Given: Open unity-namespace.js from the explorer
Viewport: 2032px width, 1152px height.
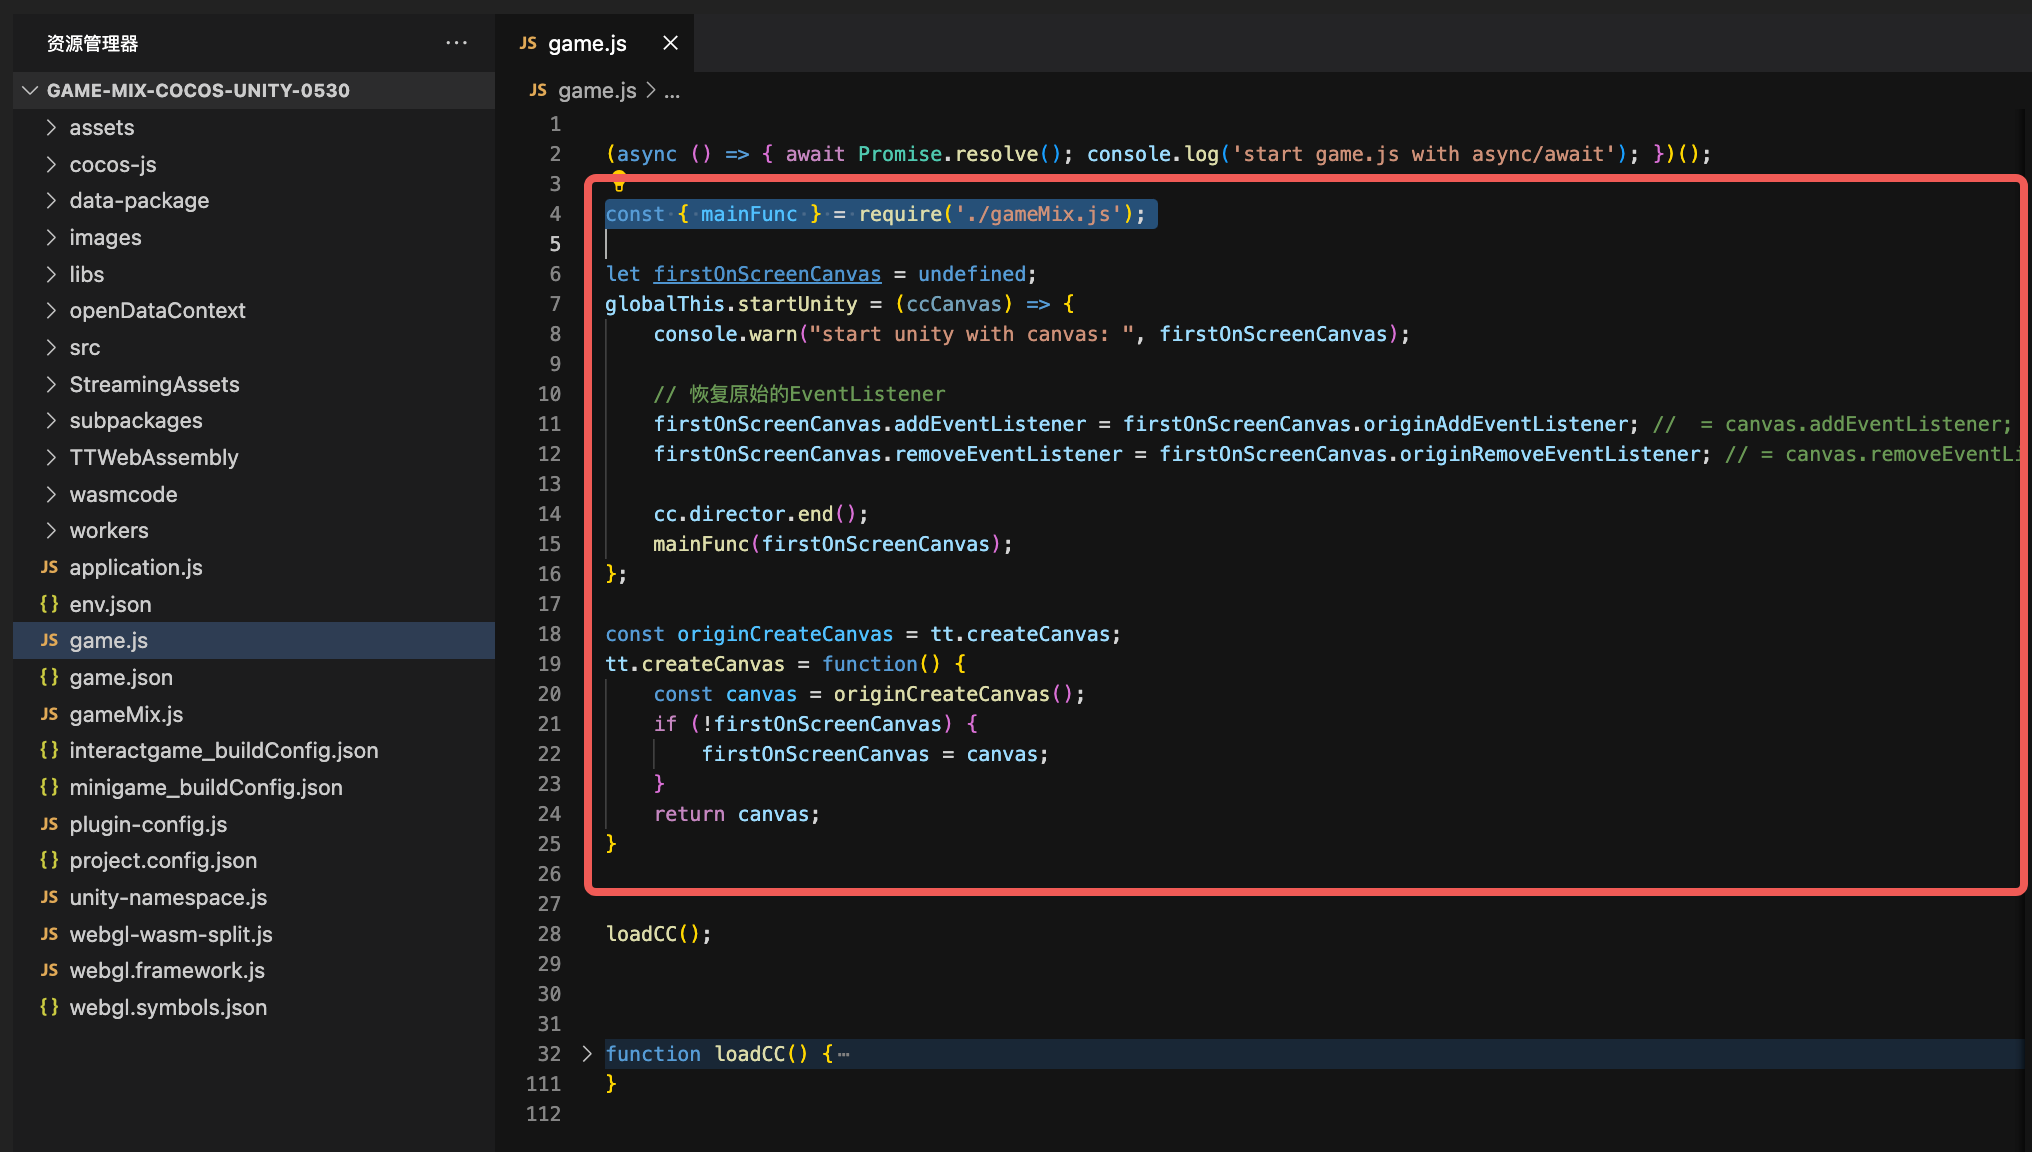Looking at the screenshot, I should coord(168,897).
